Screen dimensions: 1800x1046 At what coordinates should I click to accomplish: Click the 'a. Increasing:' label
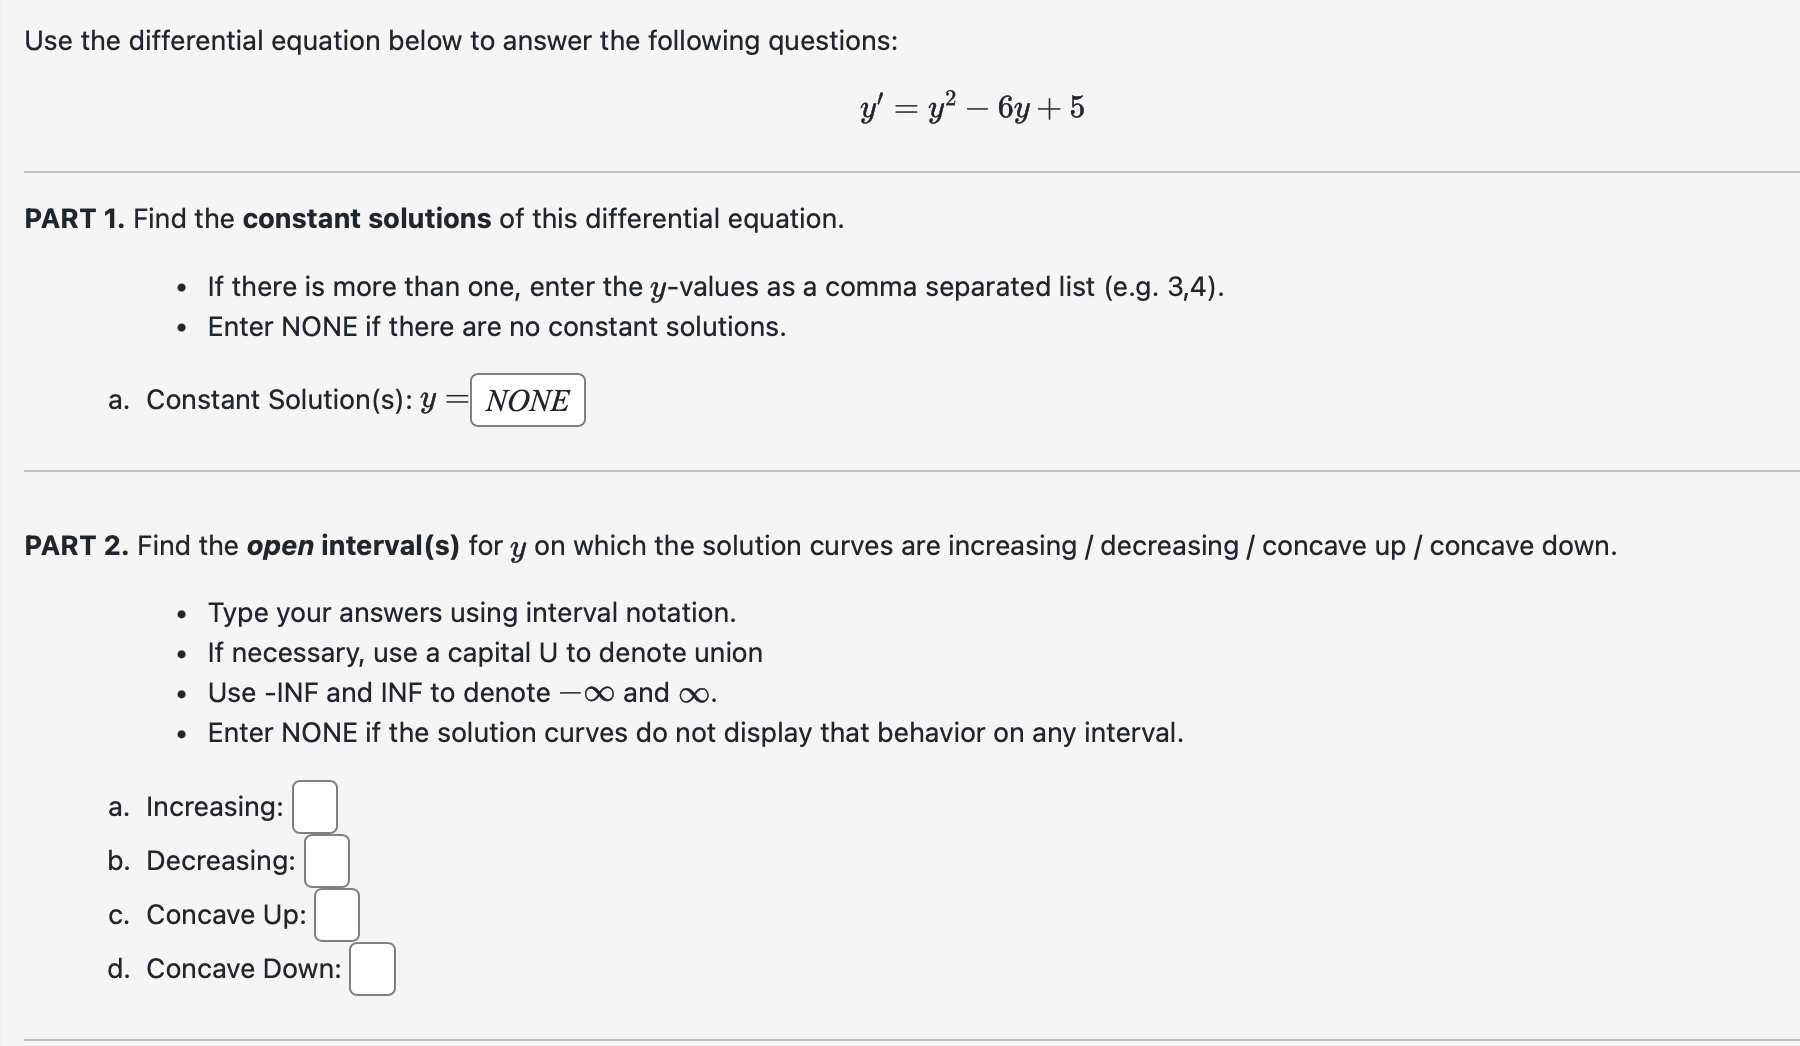[196, 806]
